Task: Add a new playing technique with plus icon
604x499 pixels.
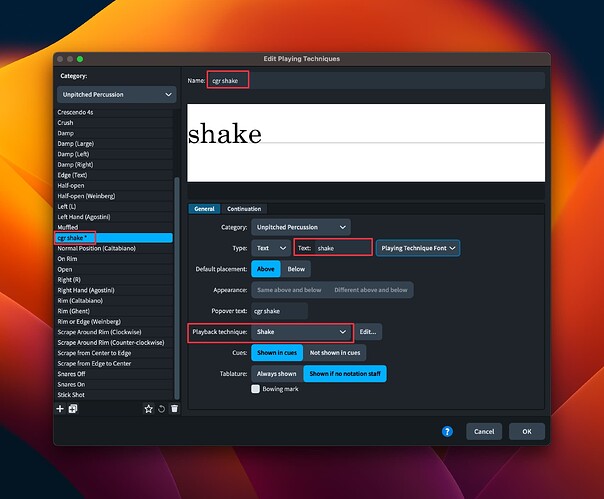Action: (x=60, y=409)
